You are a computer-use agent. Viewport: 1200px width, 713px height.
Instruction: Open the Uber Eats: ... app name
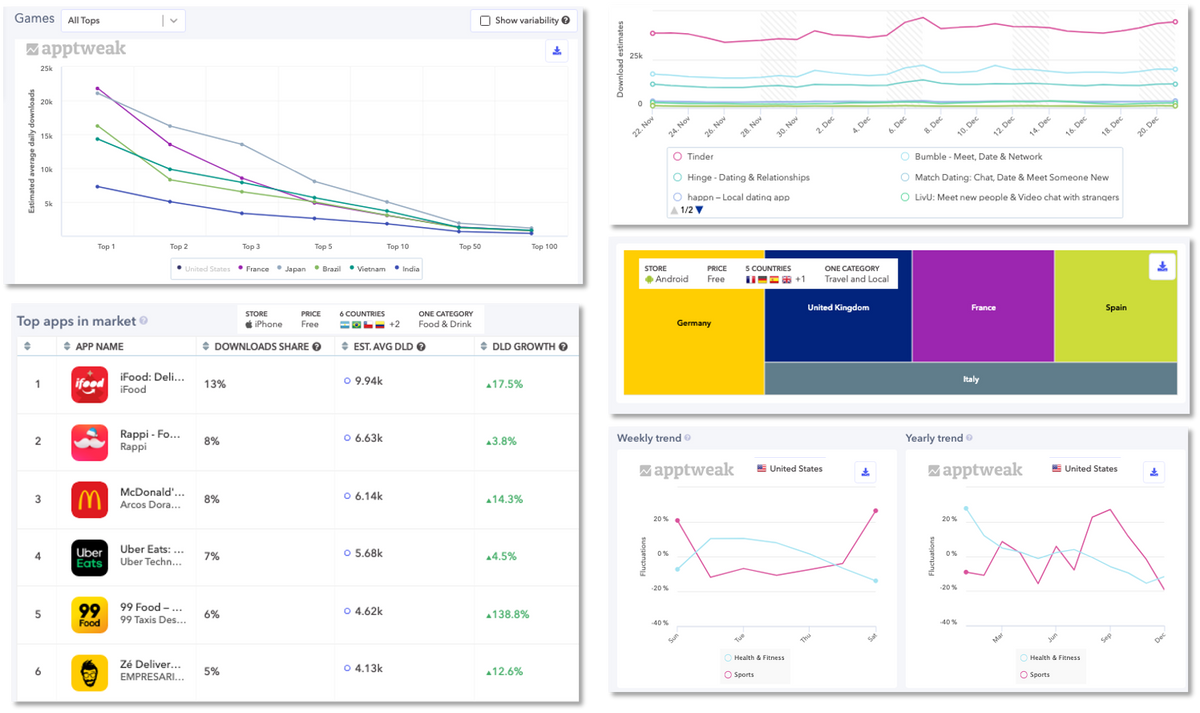pyautogui.click(x=152, y=549)
